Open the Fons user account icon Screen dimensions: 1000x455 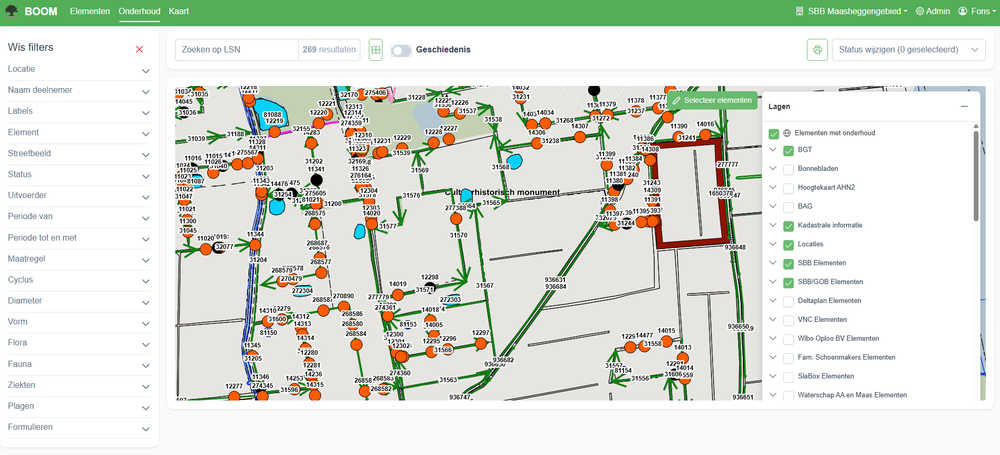961,11
